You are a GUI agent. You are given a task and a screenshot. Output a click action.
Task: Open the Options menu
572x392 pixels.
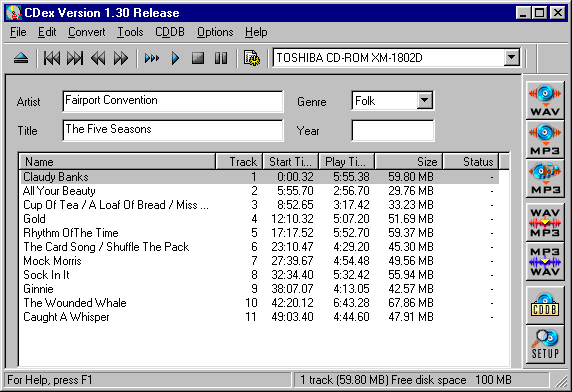coord(215,32)
